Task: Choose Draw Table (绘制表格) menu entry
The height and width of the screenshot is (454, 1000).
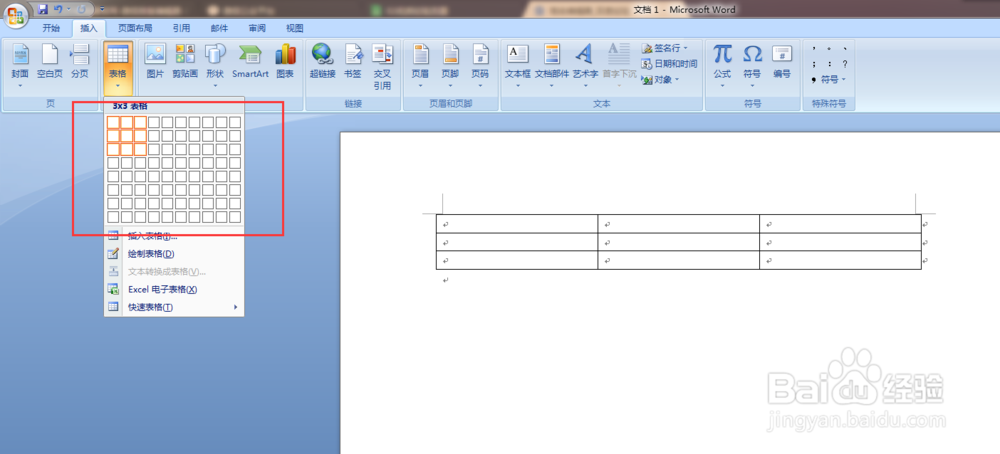Action: coord(173,254)
